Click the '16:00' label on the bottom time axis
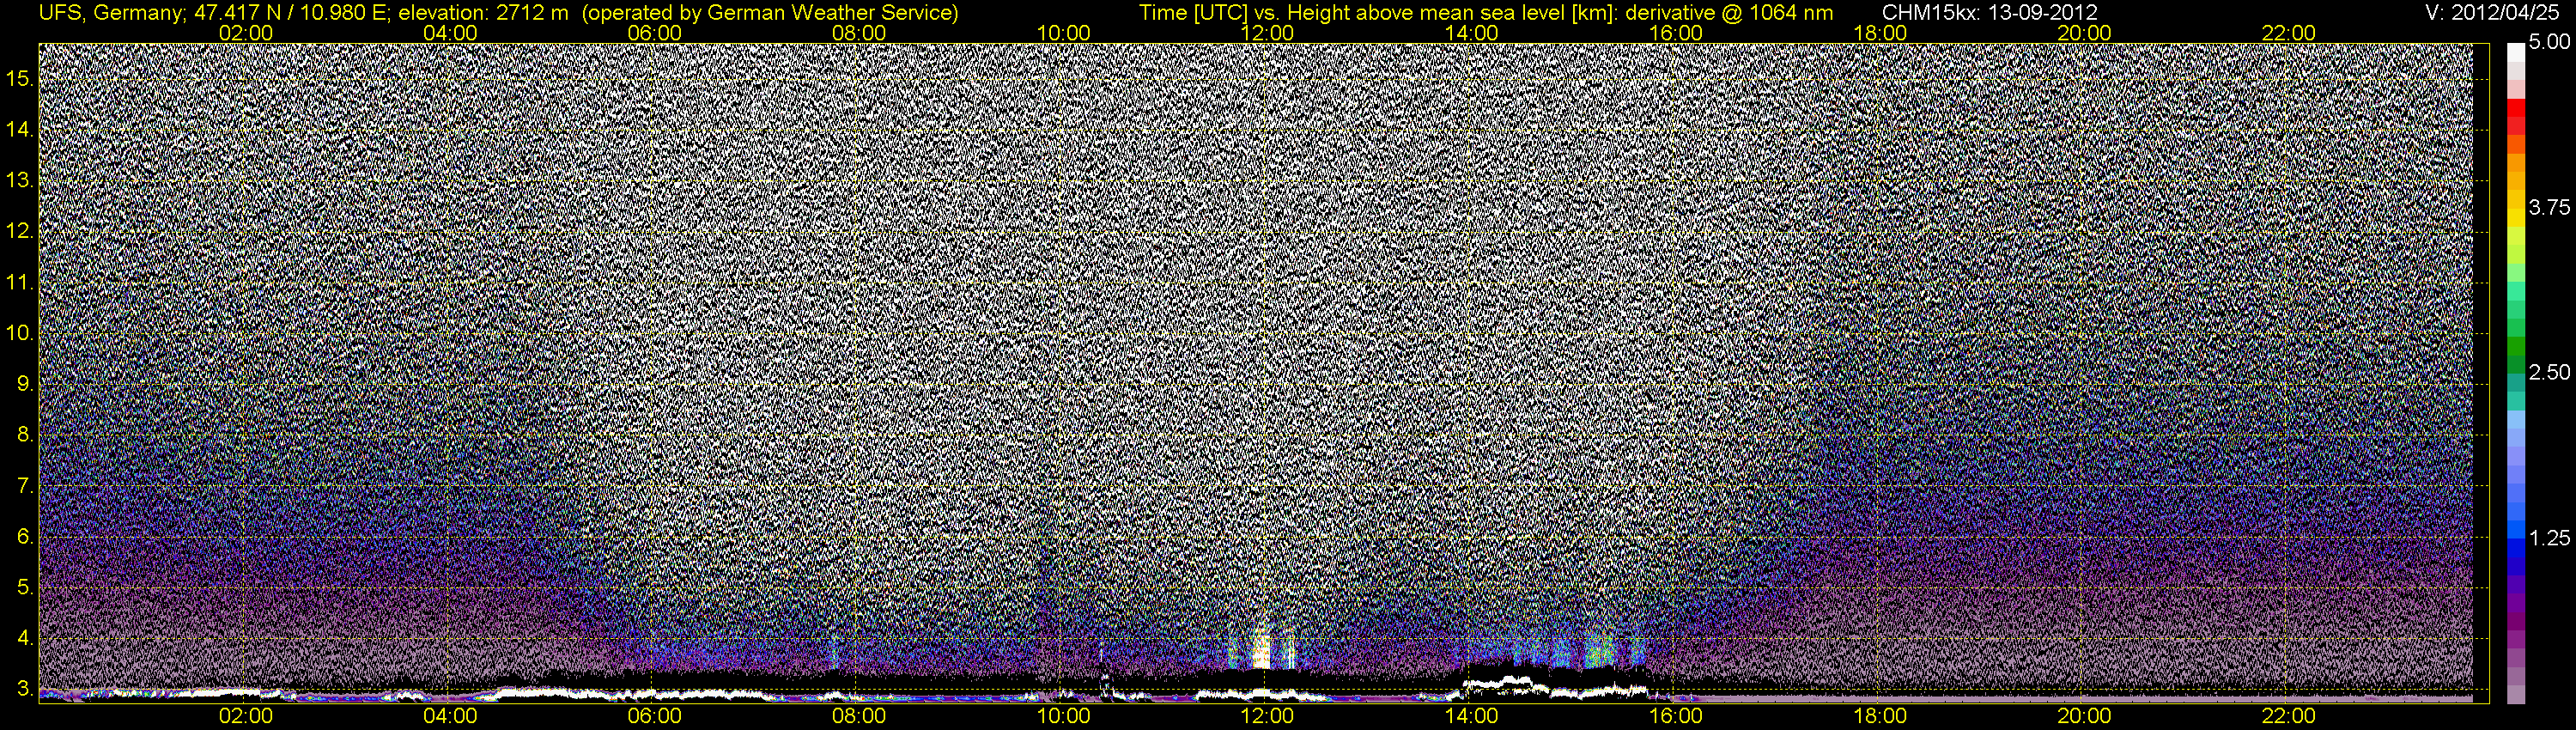 point(1676,716)
